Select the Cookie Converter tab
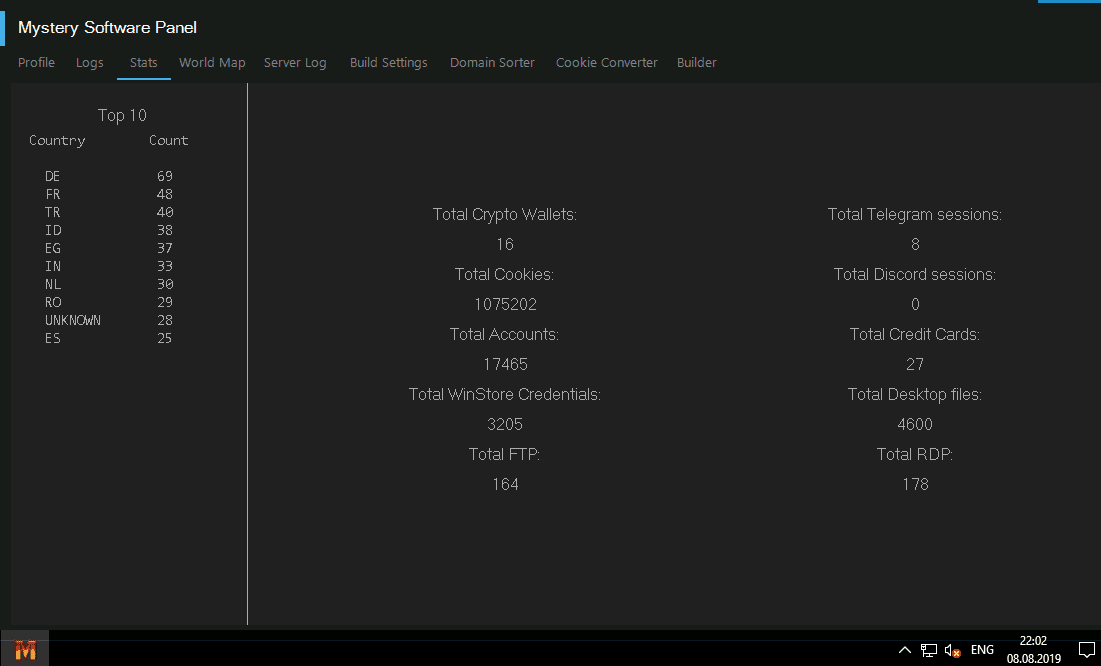This screenshot has width=1101, height=666. pyautogui.click(x=607, y=63)
